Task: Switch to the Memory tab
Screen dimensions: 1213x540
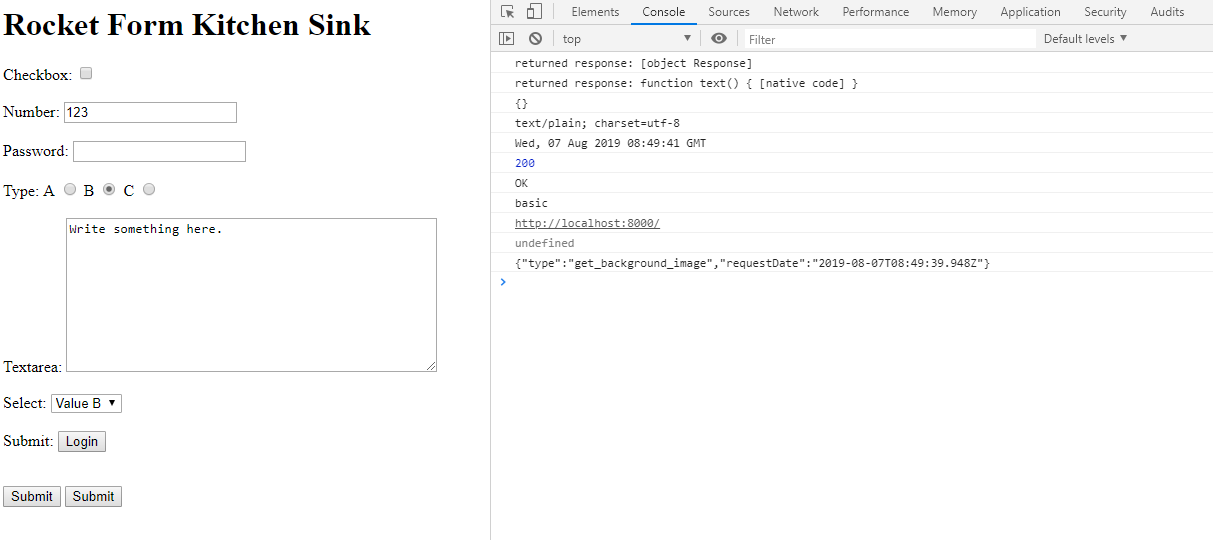Action: [x=954, y=12]
